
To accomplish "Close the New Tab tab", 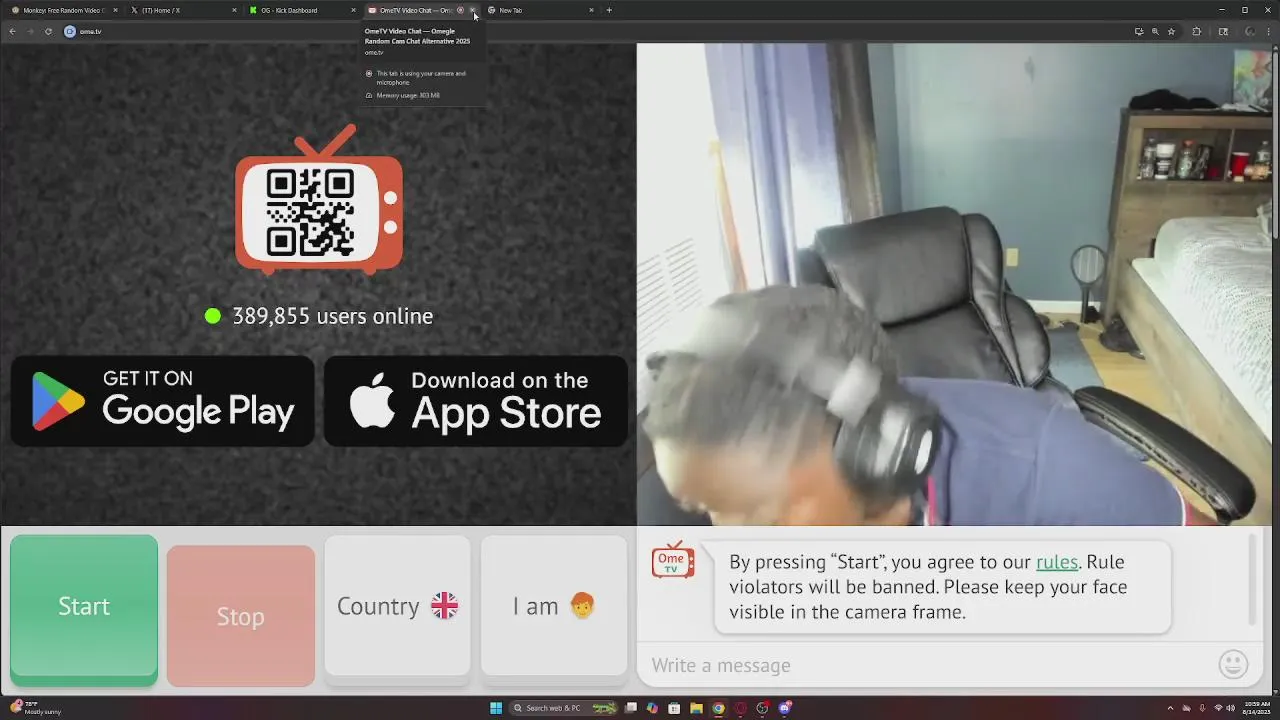I will tap(591, 10).
